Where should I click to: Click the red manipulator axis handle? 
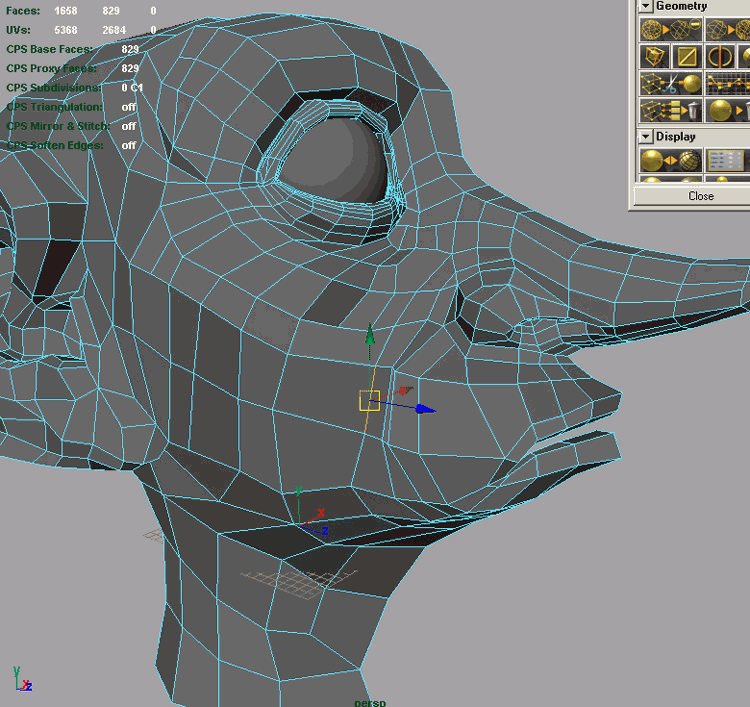[405, 390]
